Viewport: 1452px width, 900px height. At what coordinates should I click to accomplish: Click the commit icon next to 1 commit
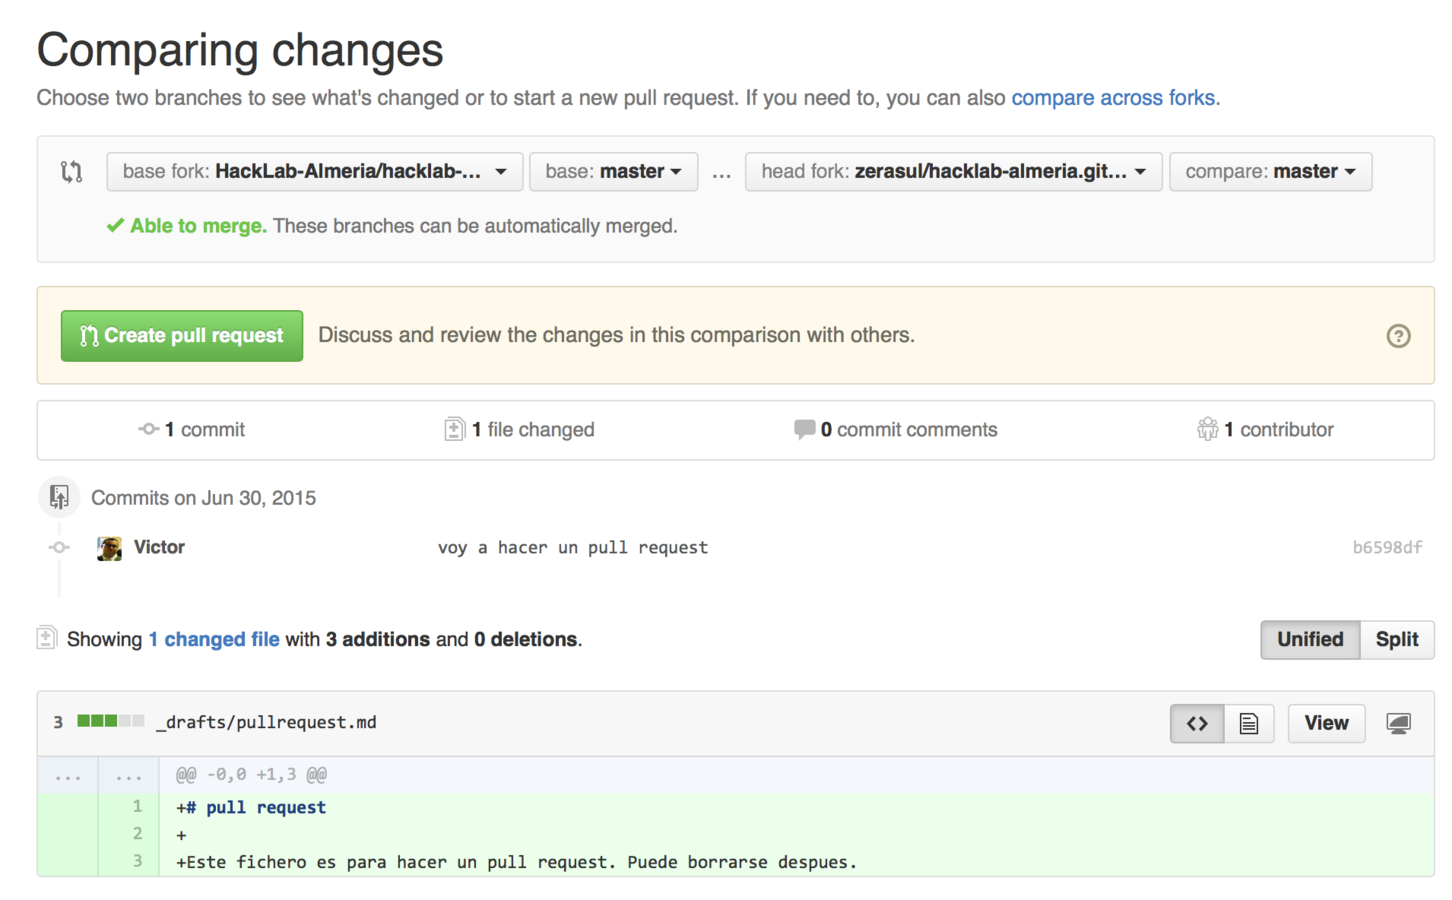(148, 429)
